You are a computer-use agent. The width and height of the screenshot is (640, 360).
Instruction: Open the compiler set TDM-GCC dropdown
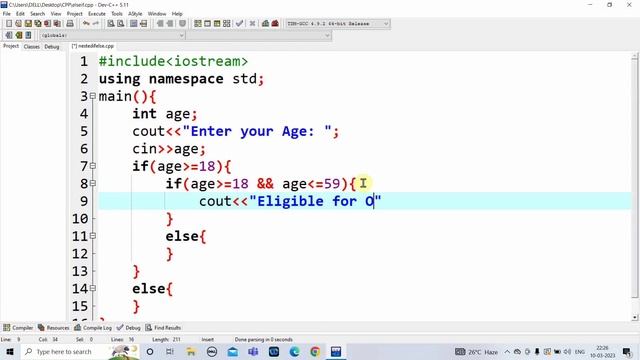pyautogui.click(x=338, y=24)
